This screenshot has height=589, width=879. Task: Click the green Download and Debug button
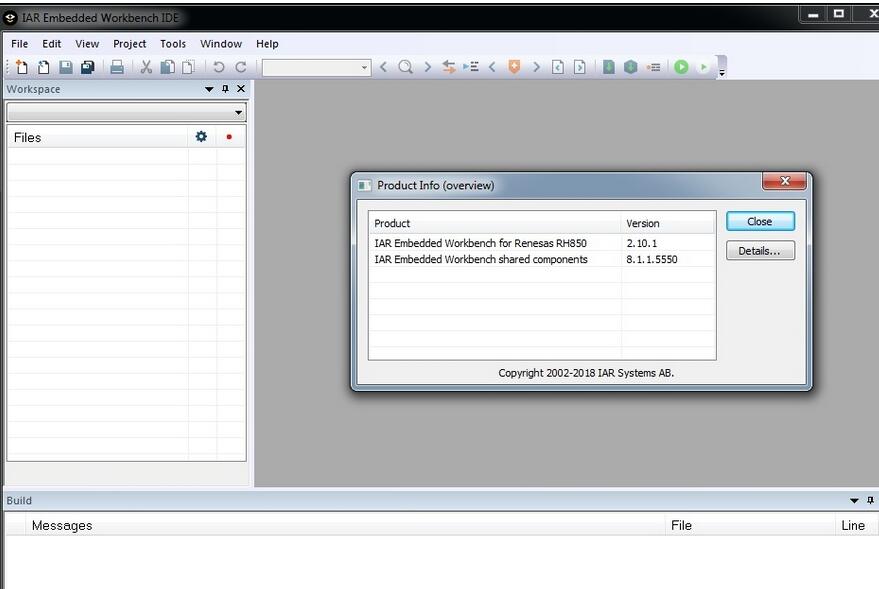point(681,67)
